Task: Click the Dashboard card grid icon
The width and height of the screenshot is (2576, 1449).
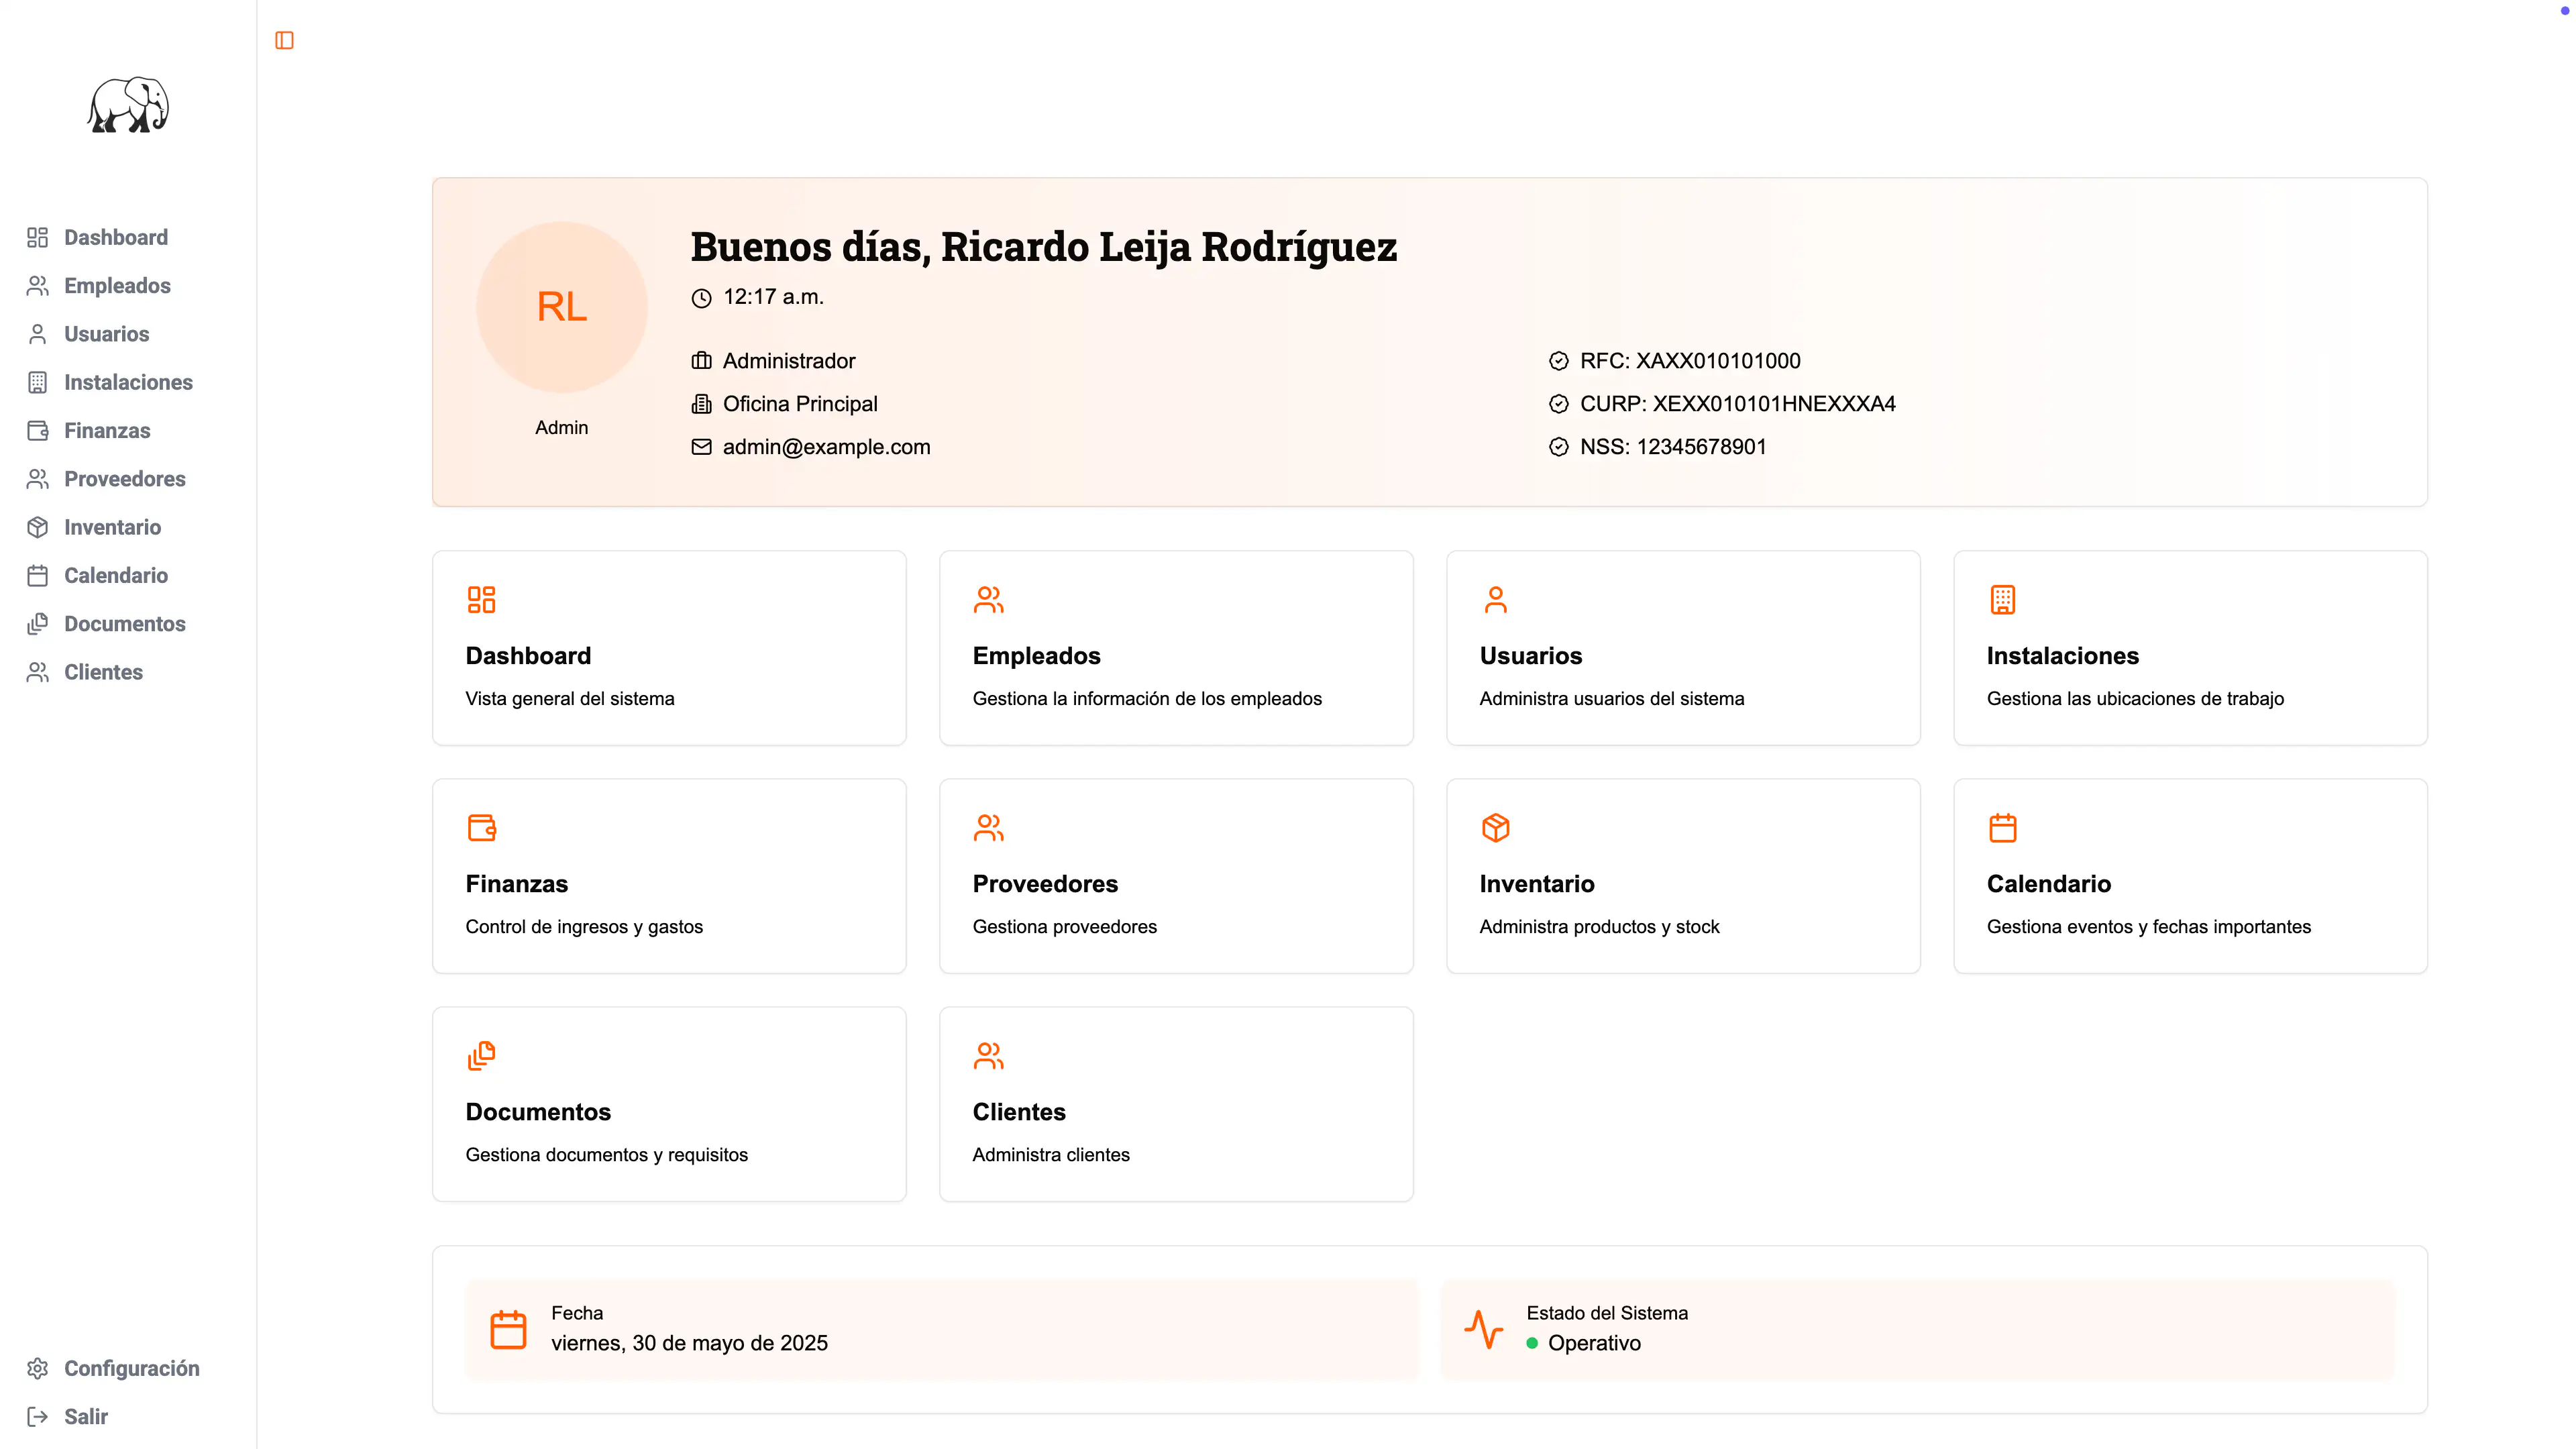Action: point(482,599)
